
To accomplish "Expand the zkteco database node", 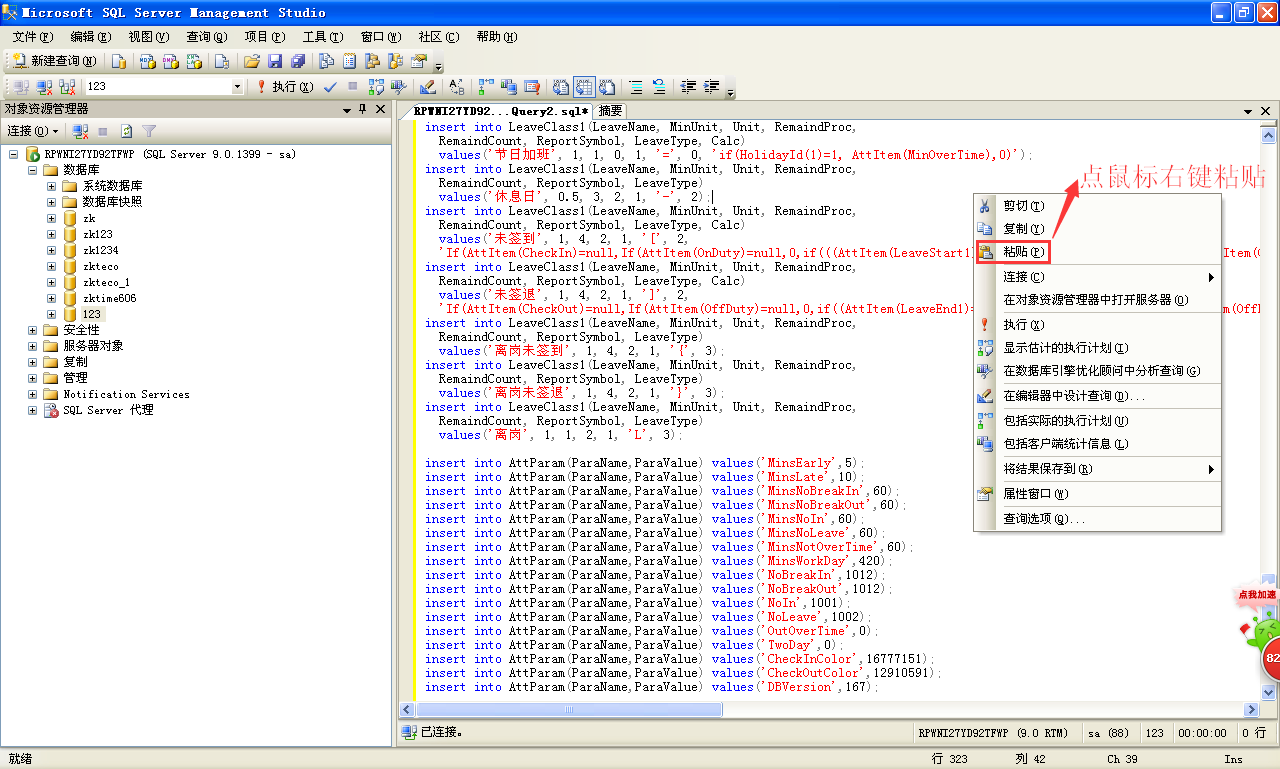I will pyautogui.click(x=52, y=266).
